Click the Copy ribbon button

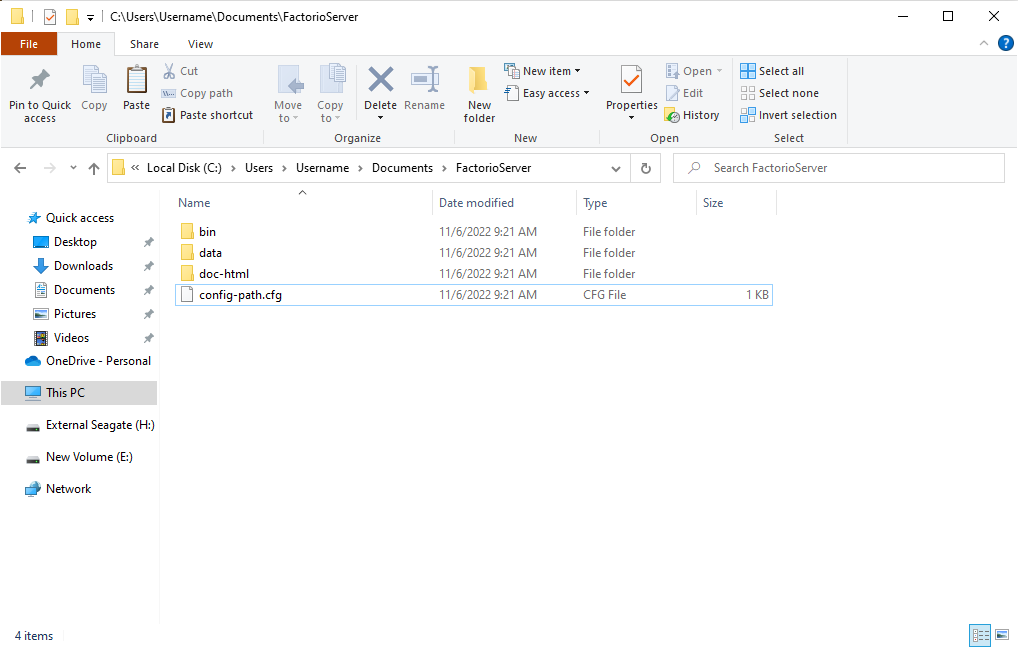[94, 89]
